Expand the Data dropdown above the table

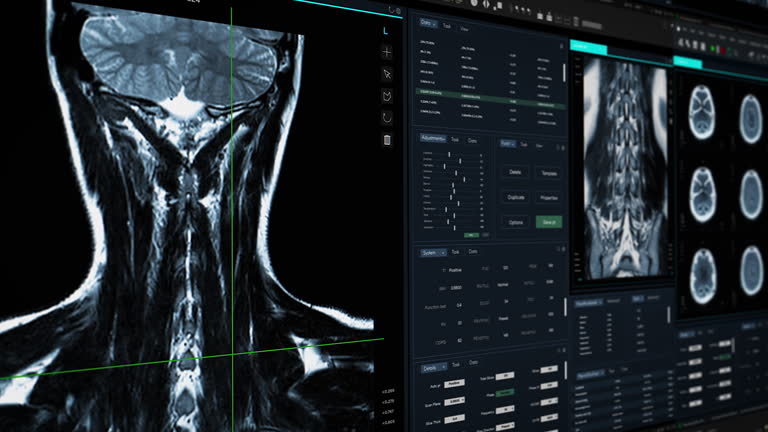point(430,21)
